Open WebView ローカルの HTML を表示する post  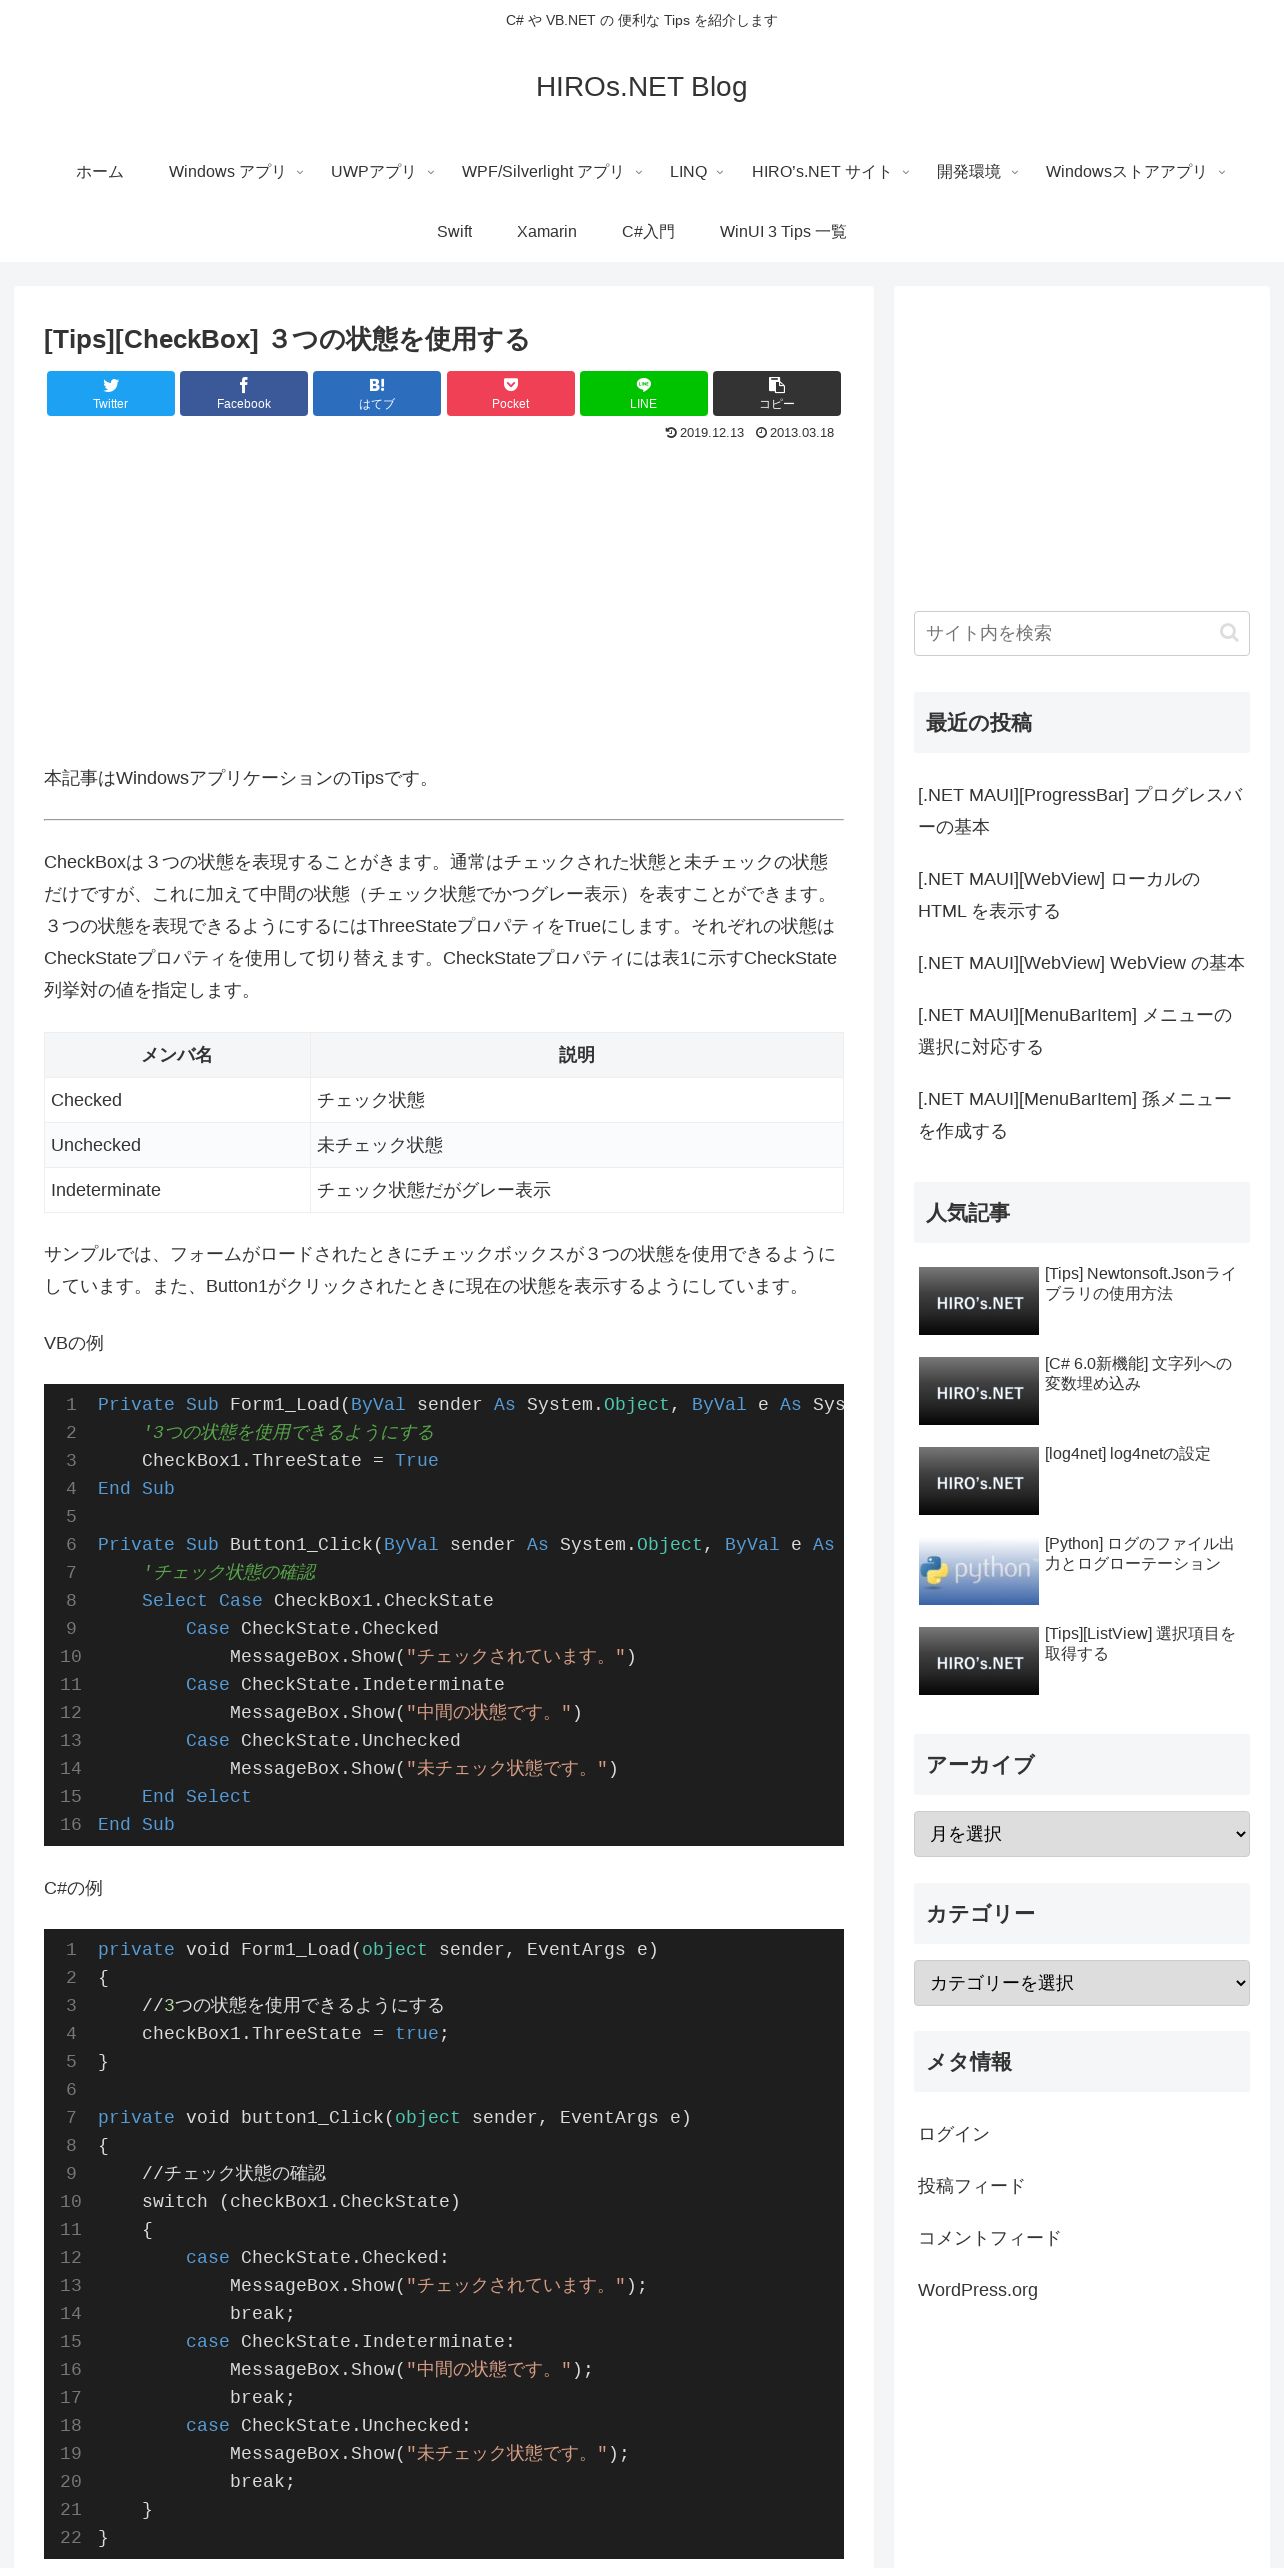coord(1082,895)
